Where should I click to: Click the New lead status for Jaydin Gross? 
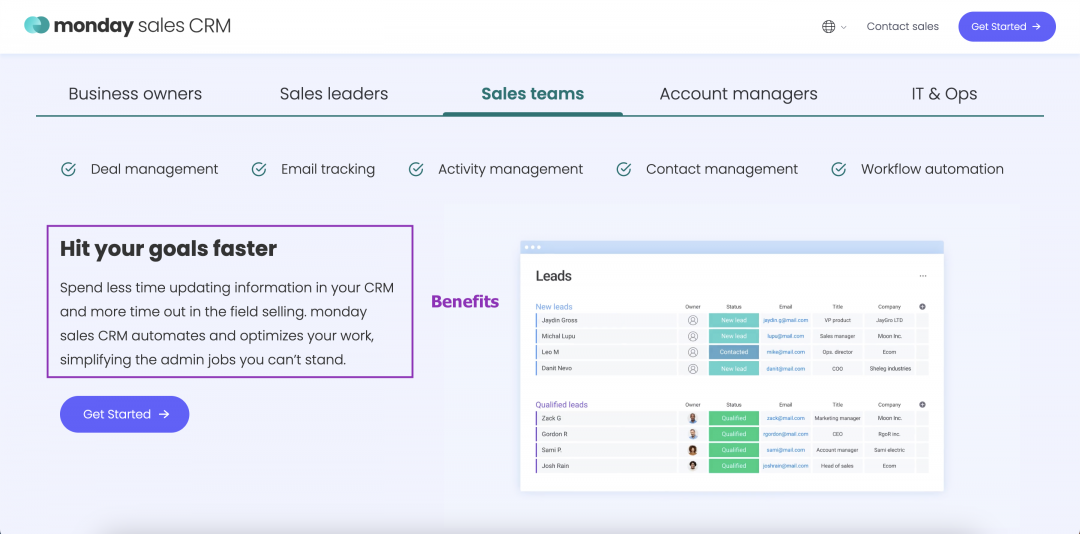pyautogui.click(x=734, y=320)
